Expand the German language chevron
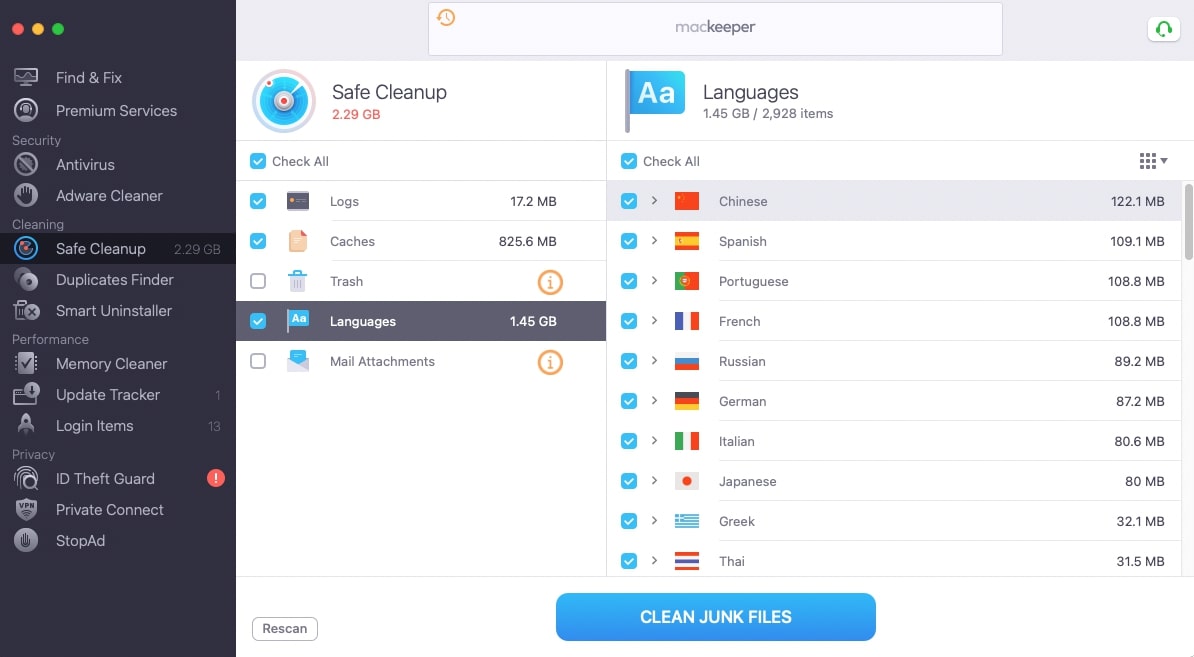Image resolution: width=1194 pixels, height=657 pixels. [654, 400]
